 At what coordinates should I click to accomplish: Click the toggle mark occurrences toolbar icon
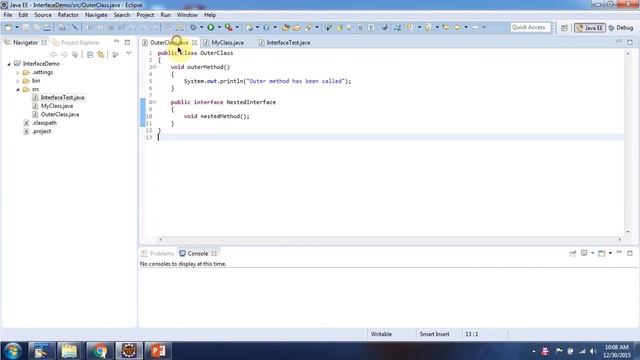pyautogui.click(x=340, y=27)
